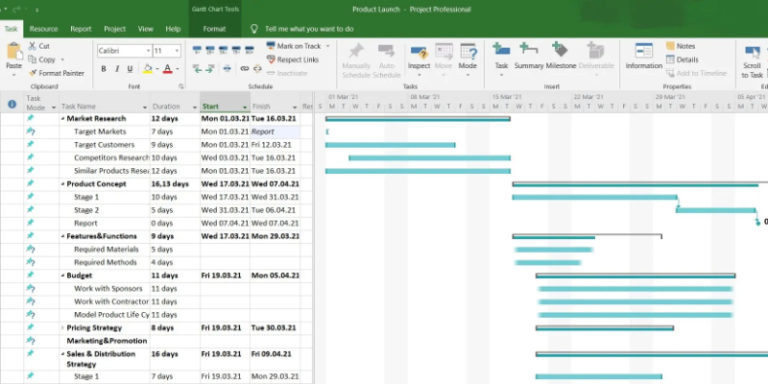768x384 pixels.
Task: Open the Mark on Track dropdown arrow
Action: tap(328, 46)
